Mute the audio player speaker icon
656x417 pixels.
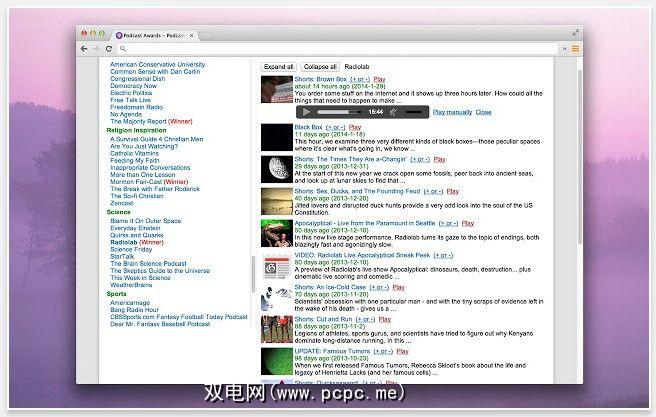click(393, 112)
